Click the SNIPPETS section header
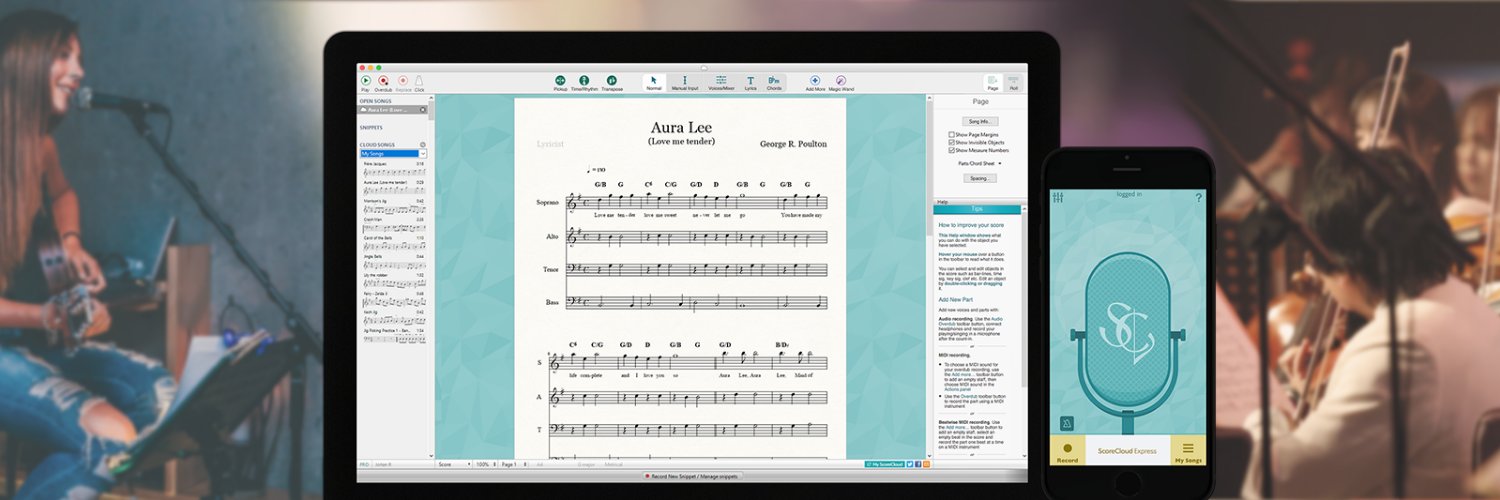The width and height of the screenshot is (1500, 500). [x=371, y=127]
